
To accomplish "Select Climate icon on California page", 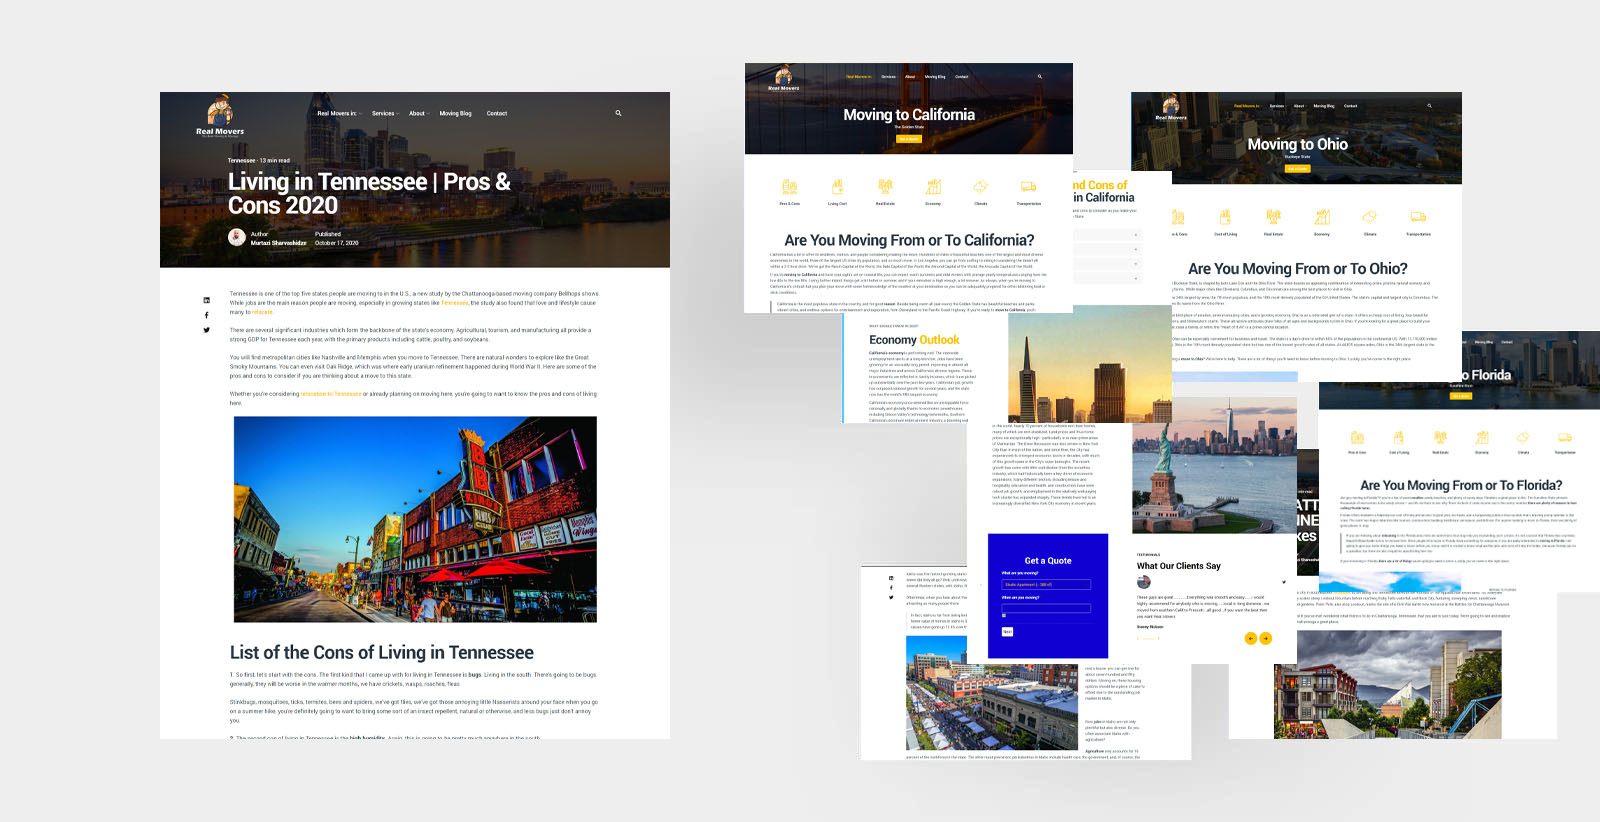I will [981, 187].
